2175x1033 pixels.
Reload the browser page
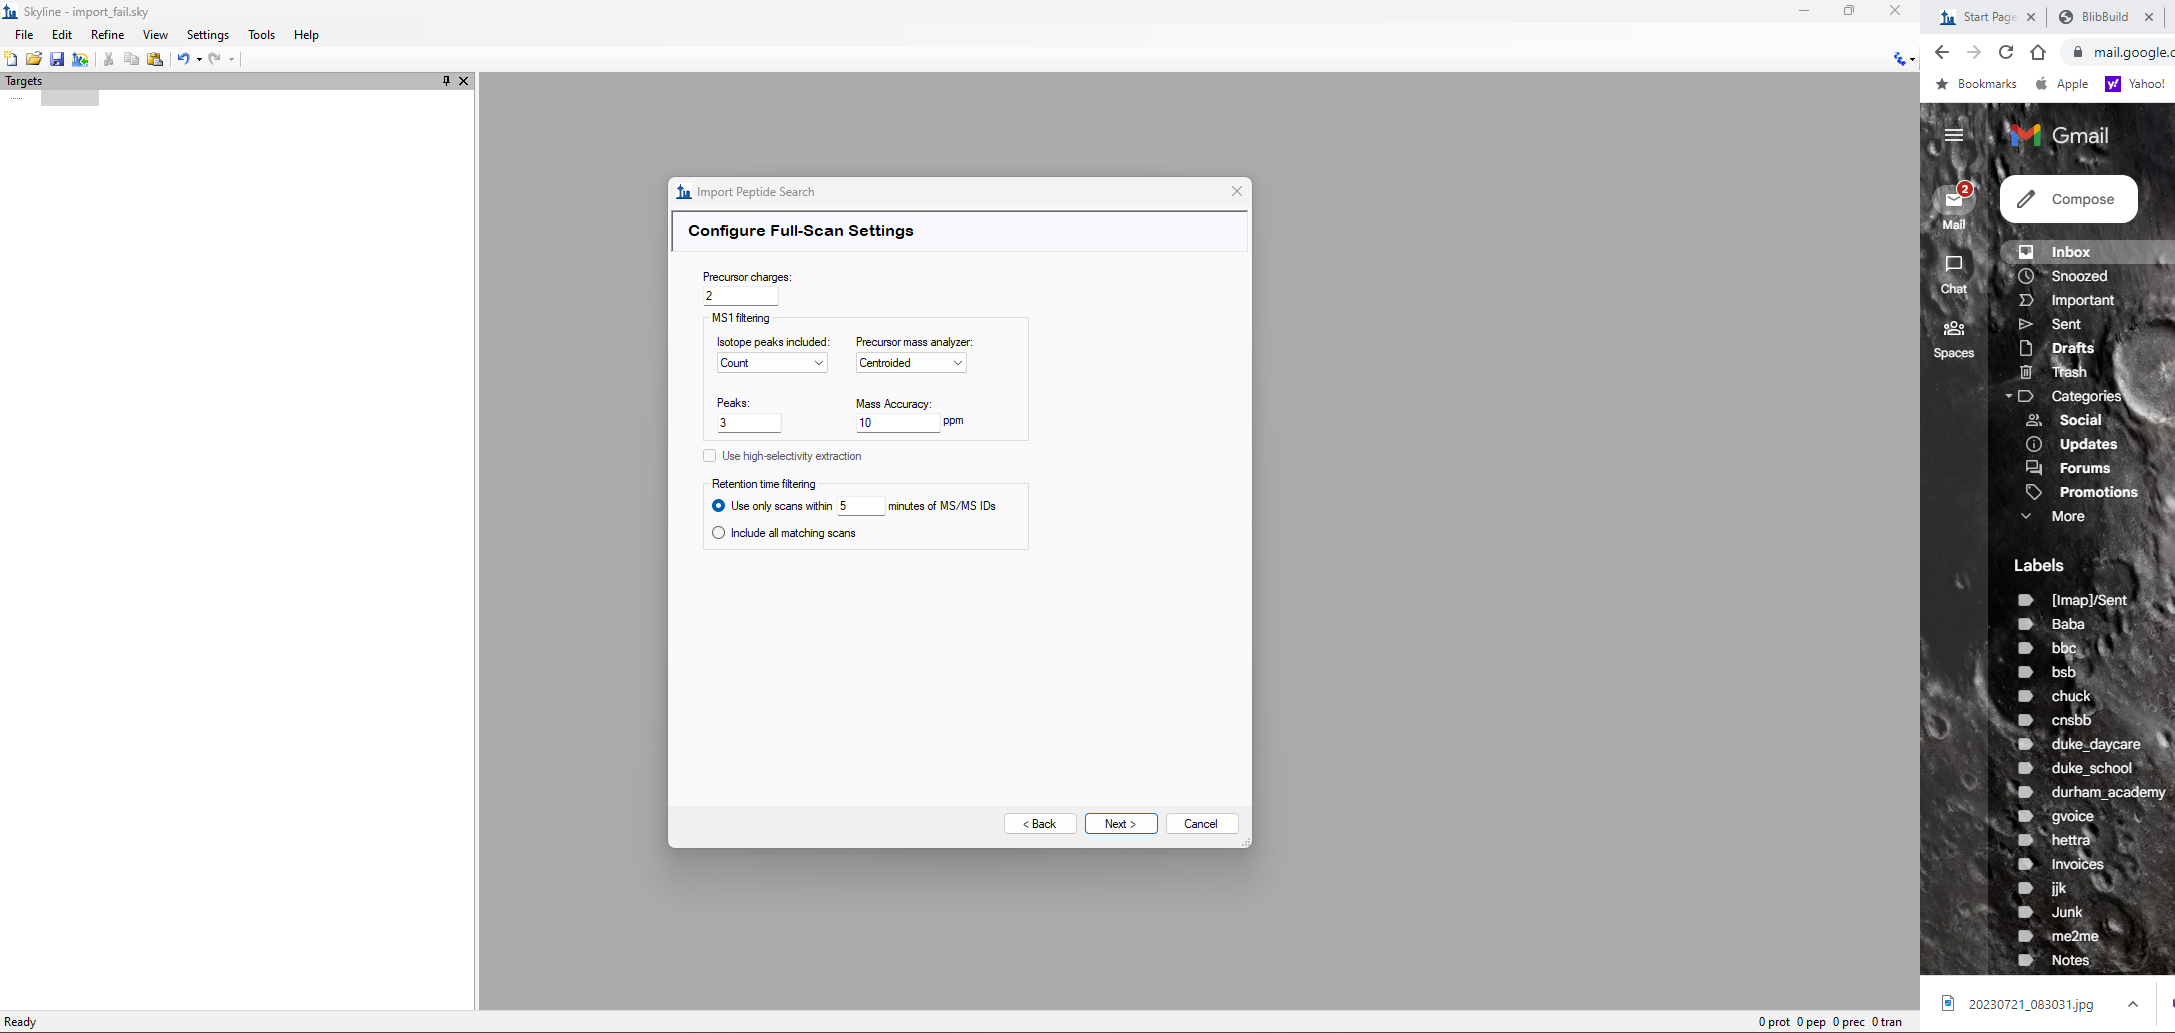tap(2005, 52)
